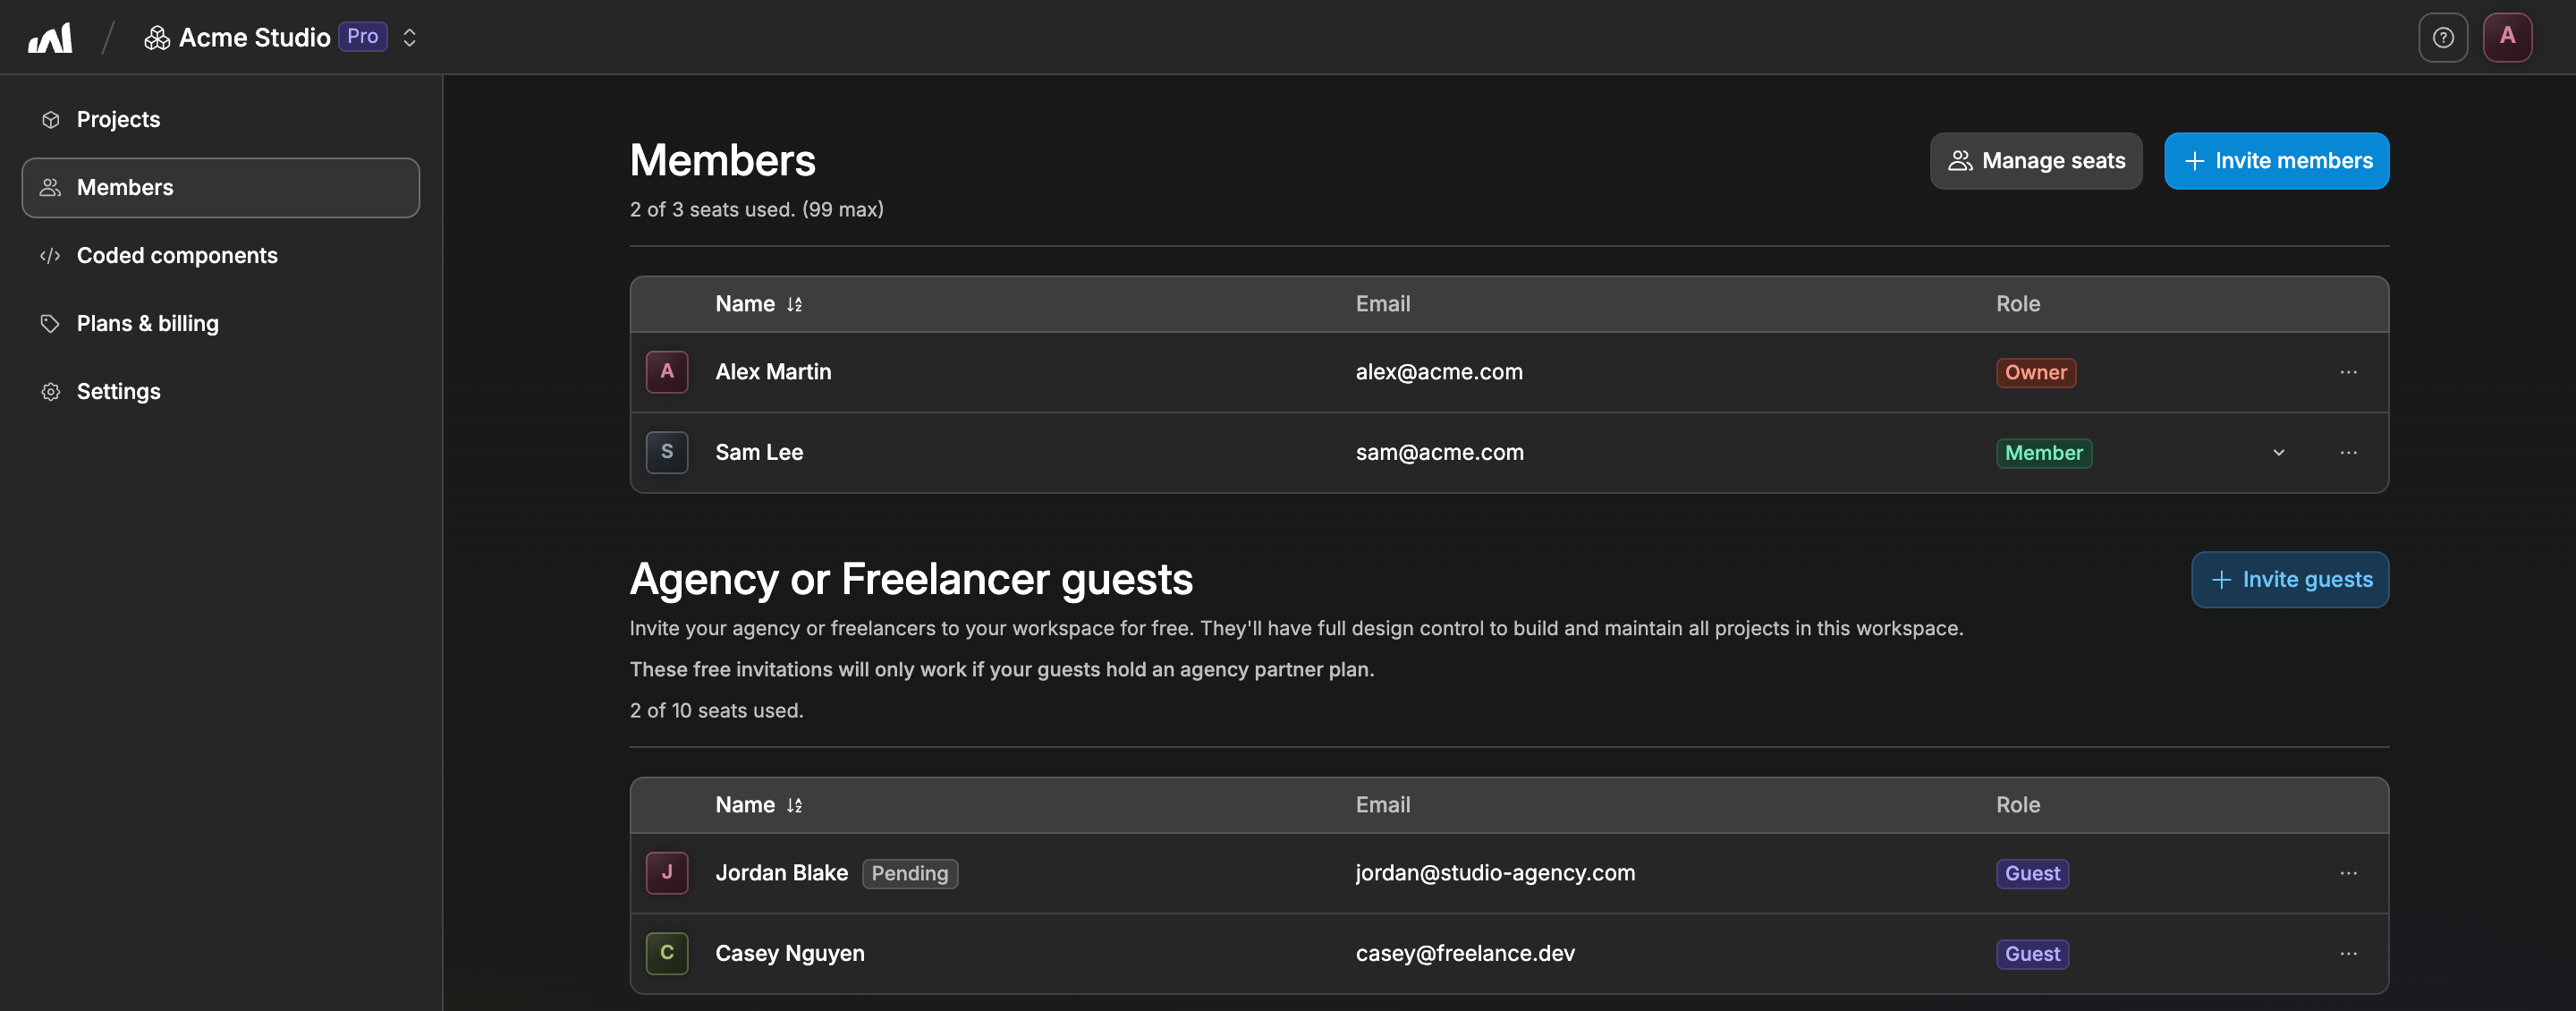Click '2 of 10 seats used' text
2576x1011 pixels.
click(x=716, y=711)
